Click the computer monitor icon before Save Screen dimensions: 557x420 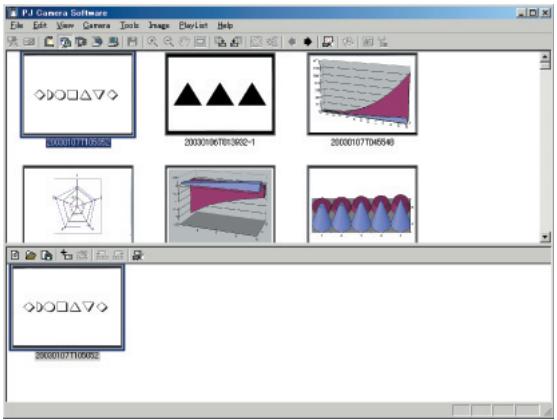pyautogui.click(x=113, y=42)
